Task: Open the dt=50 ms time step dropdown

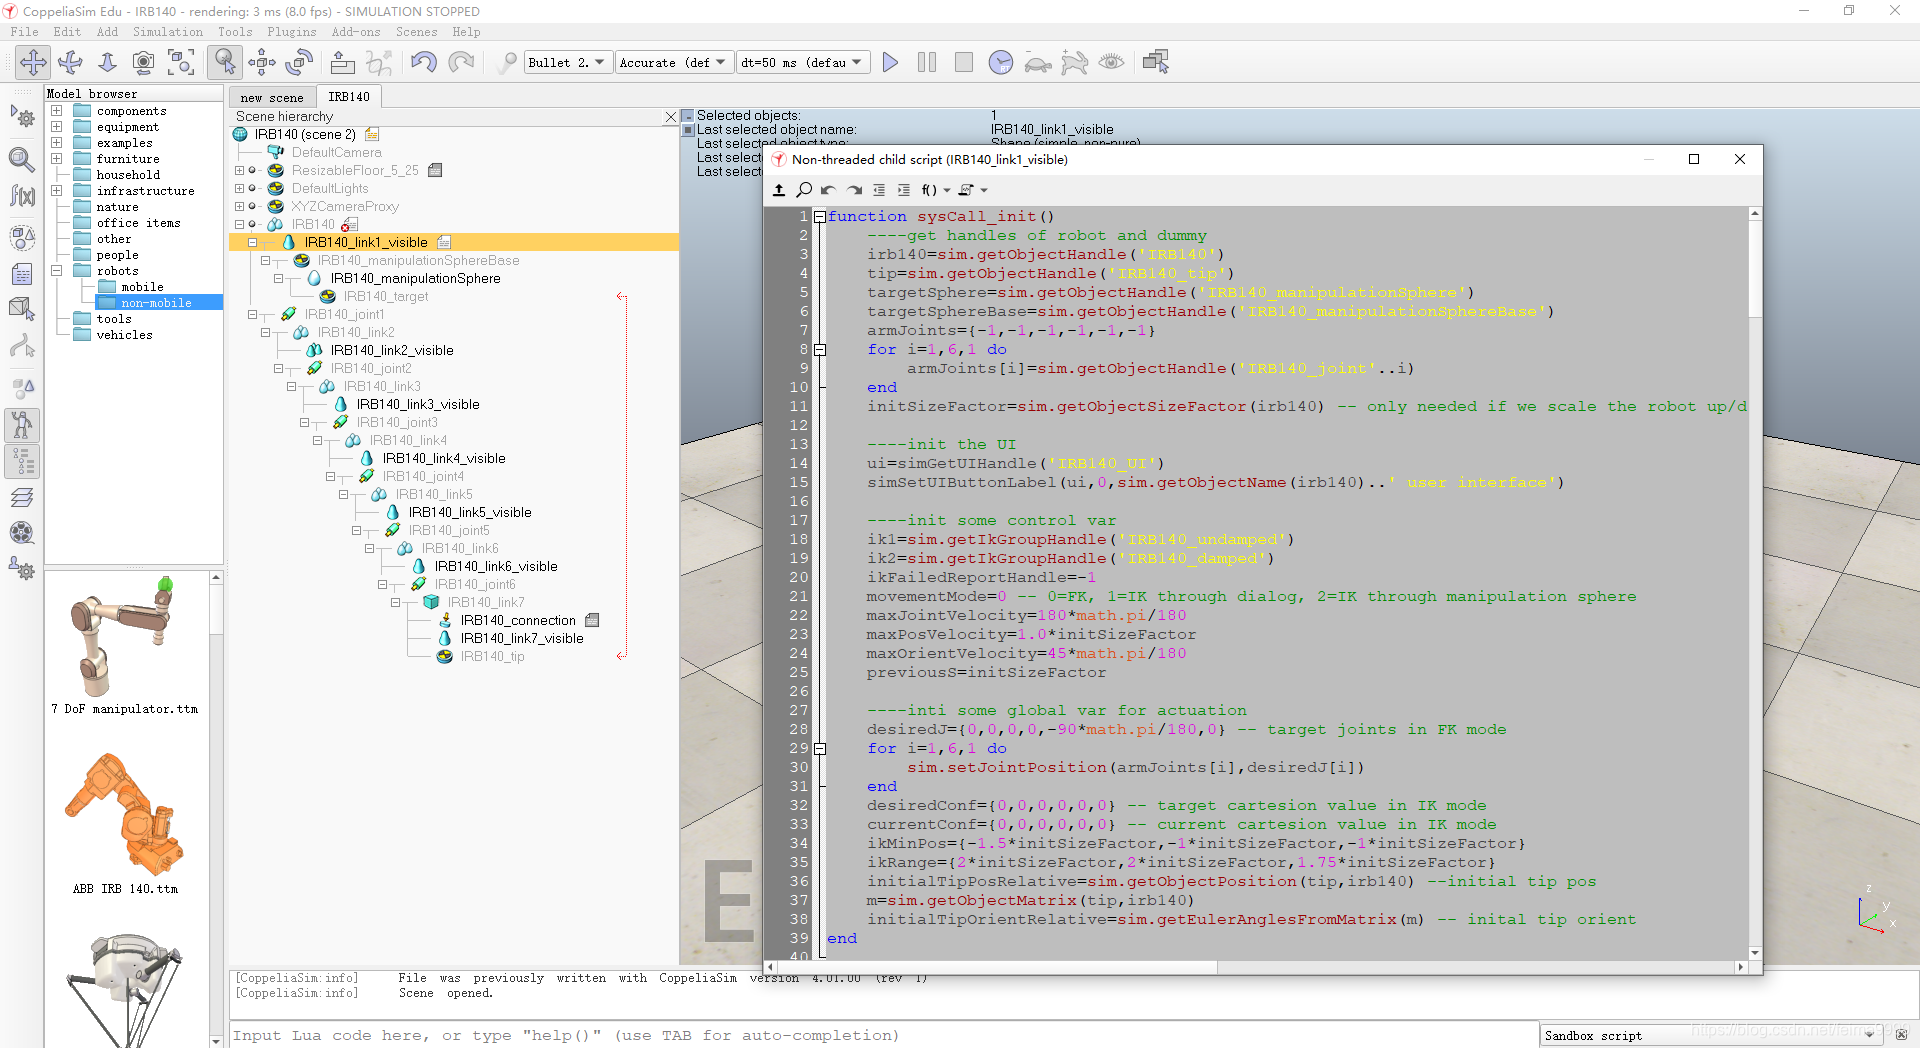Action: click(x=803, y=62)
